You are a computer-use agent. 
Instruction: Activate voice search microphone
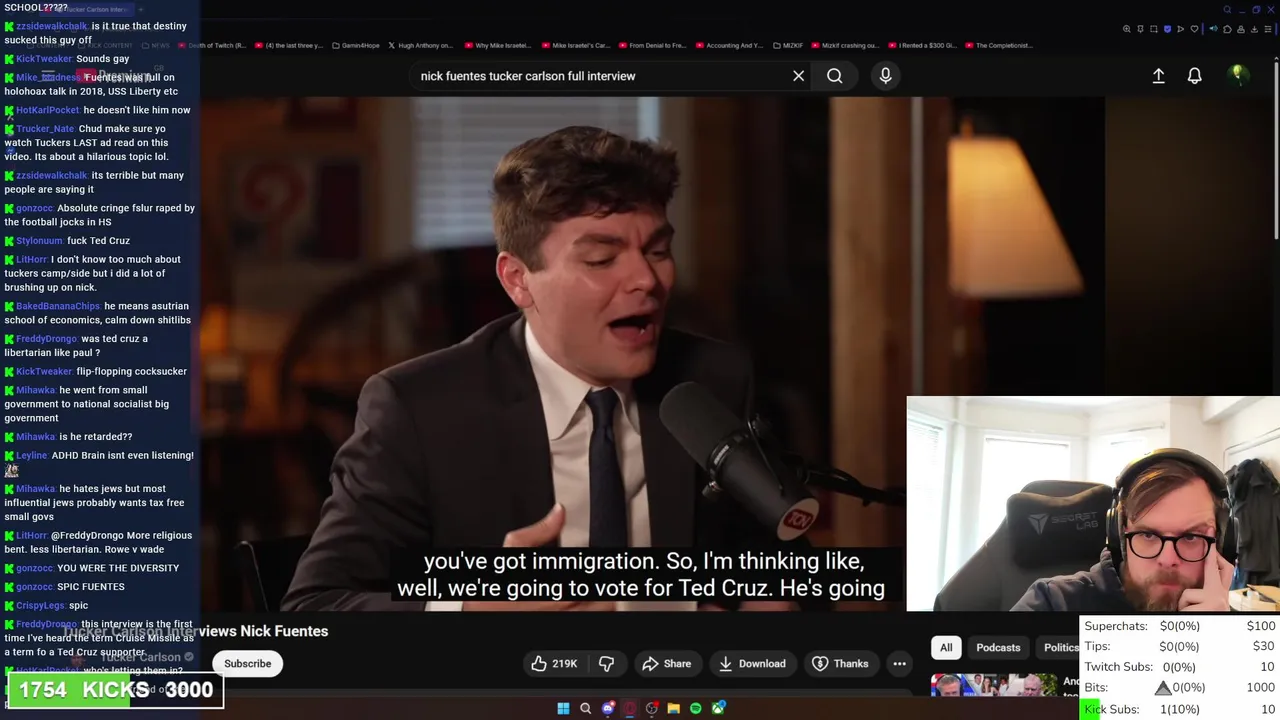click(885, 76)
